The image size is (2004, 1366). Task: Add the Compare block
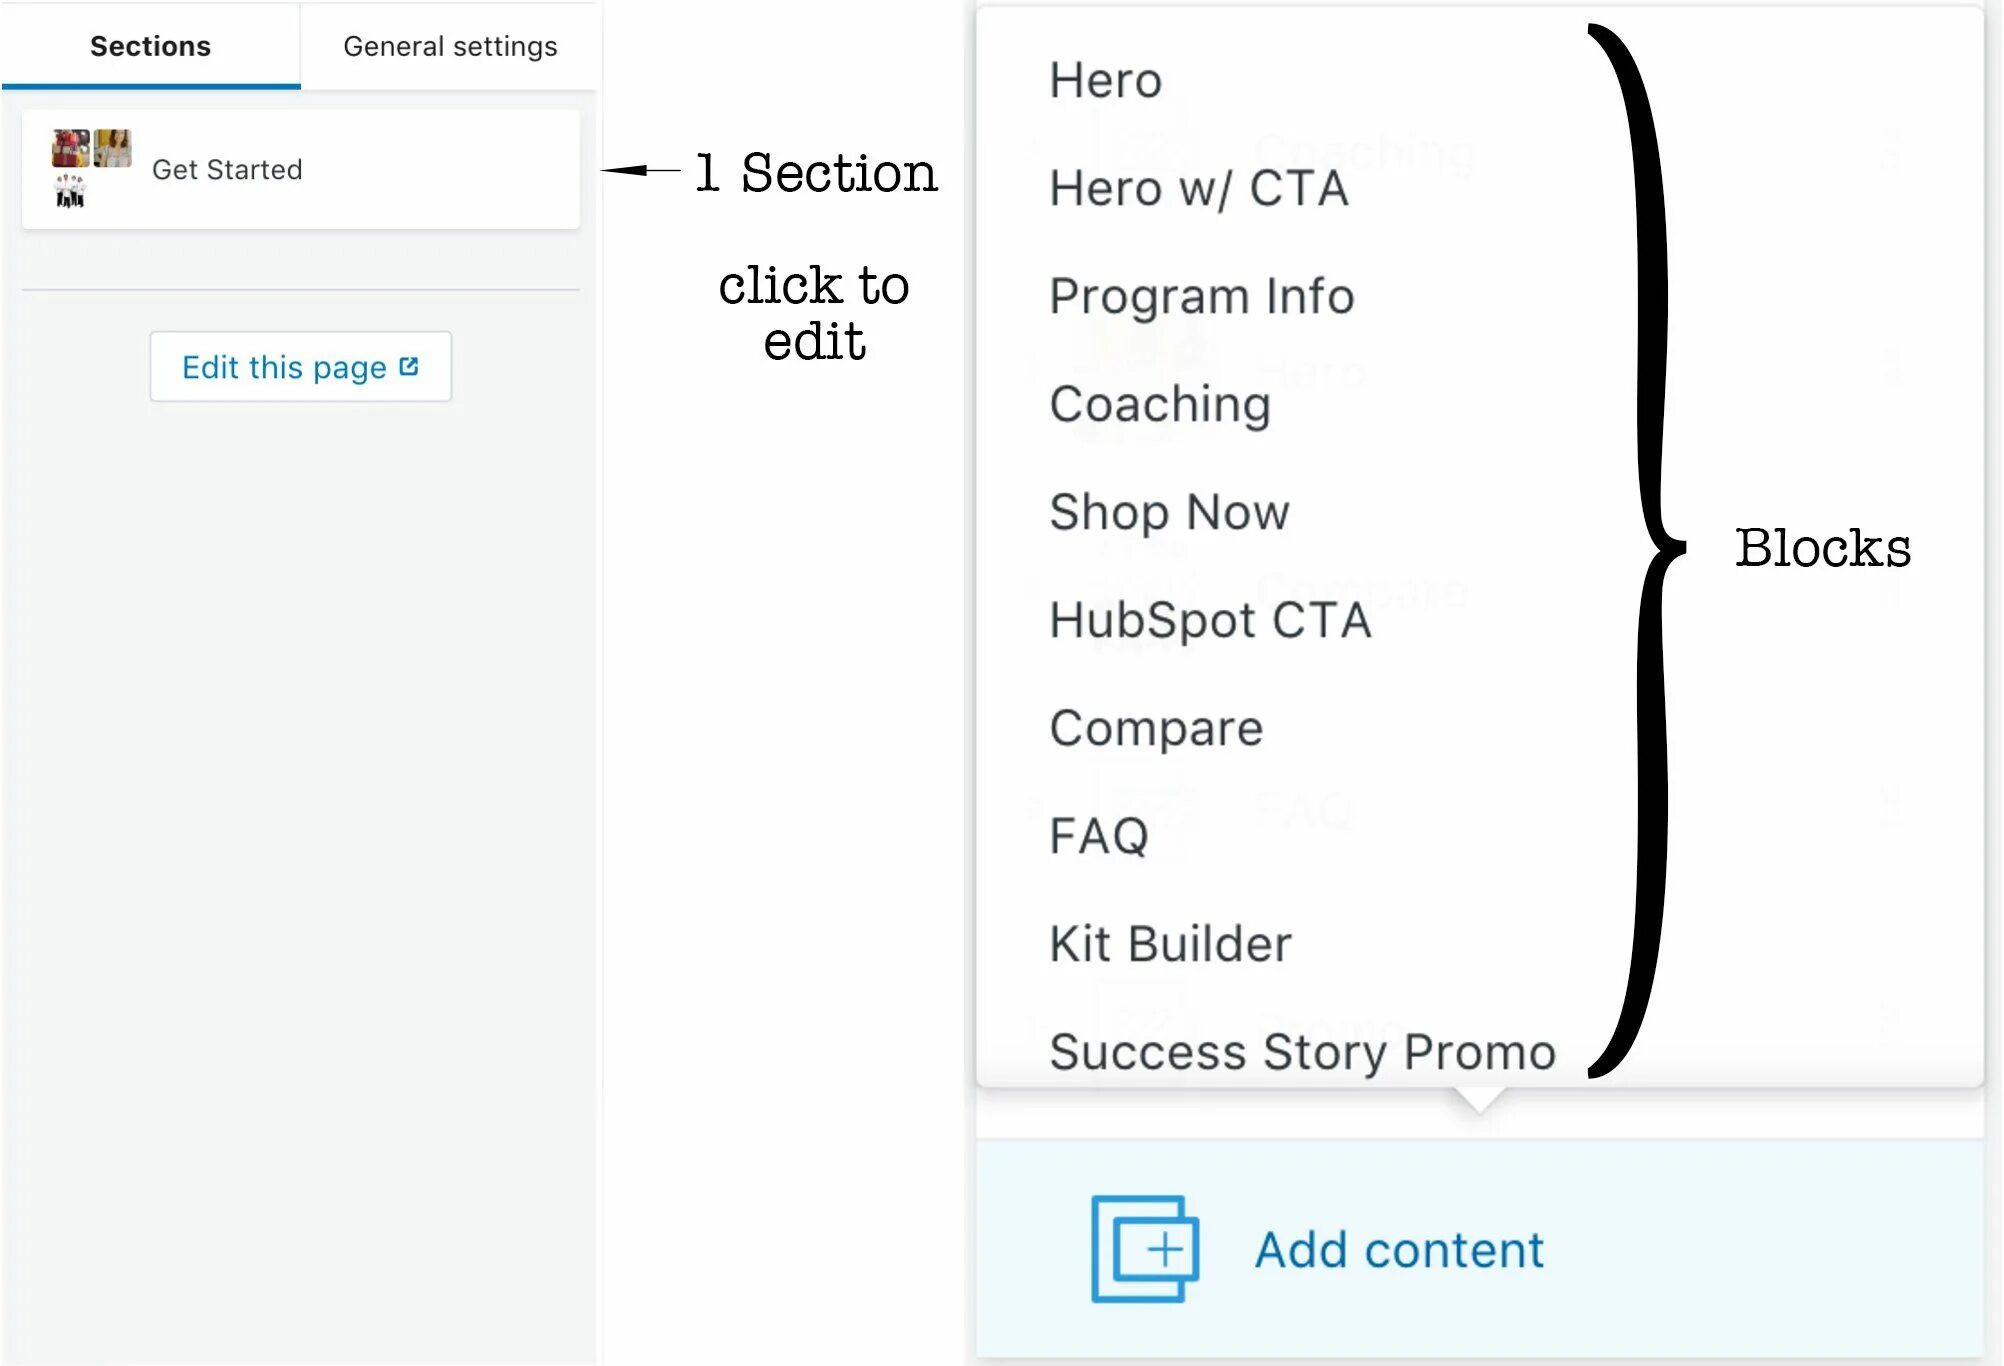click(1157, 728)
